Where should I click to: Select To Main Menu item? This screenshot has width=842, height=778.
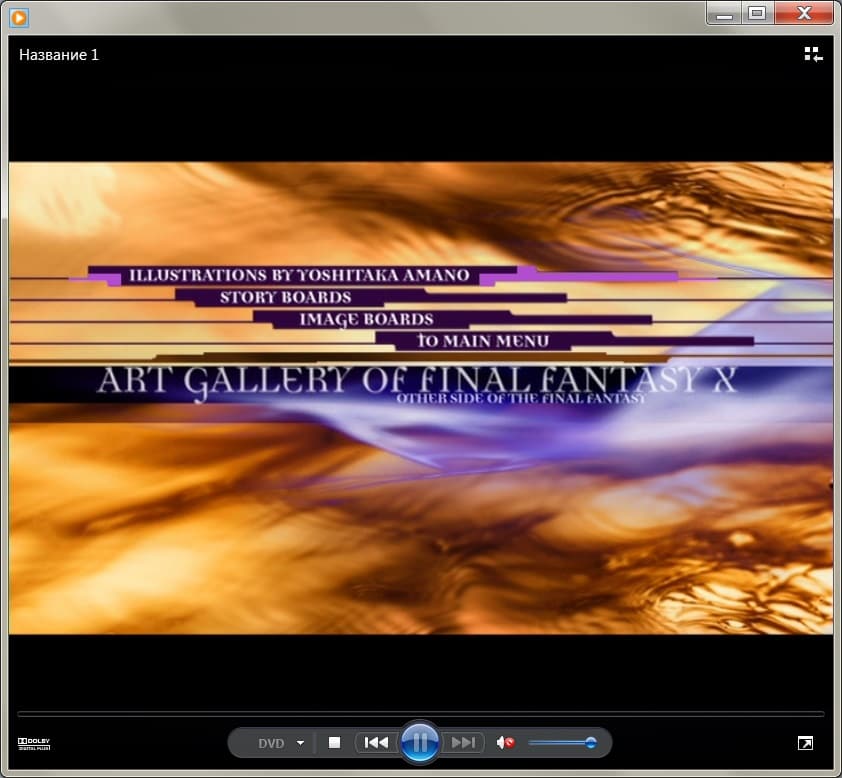click(x=483, y=341)
